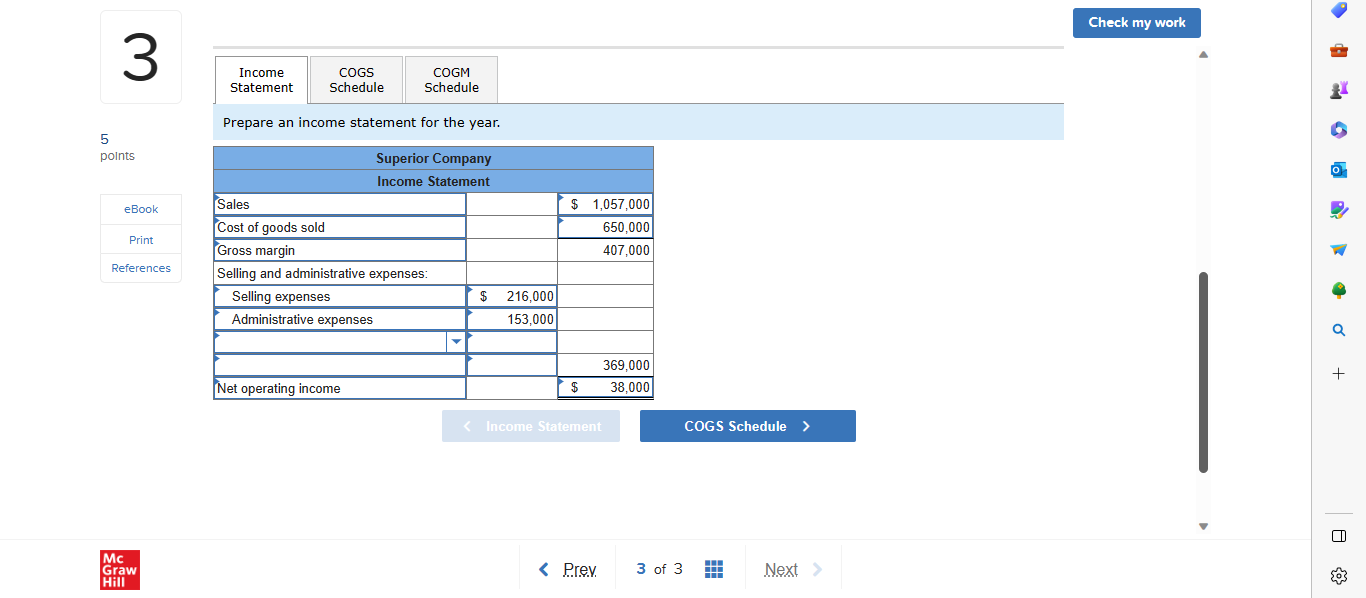The width and height of the screenshot is (1366, 598).
Task: Open the Copilot sidebar icon
Action: tap(1338, 130)
